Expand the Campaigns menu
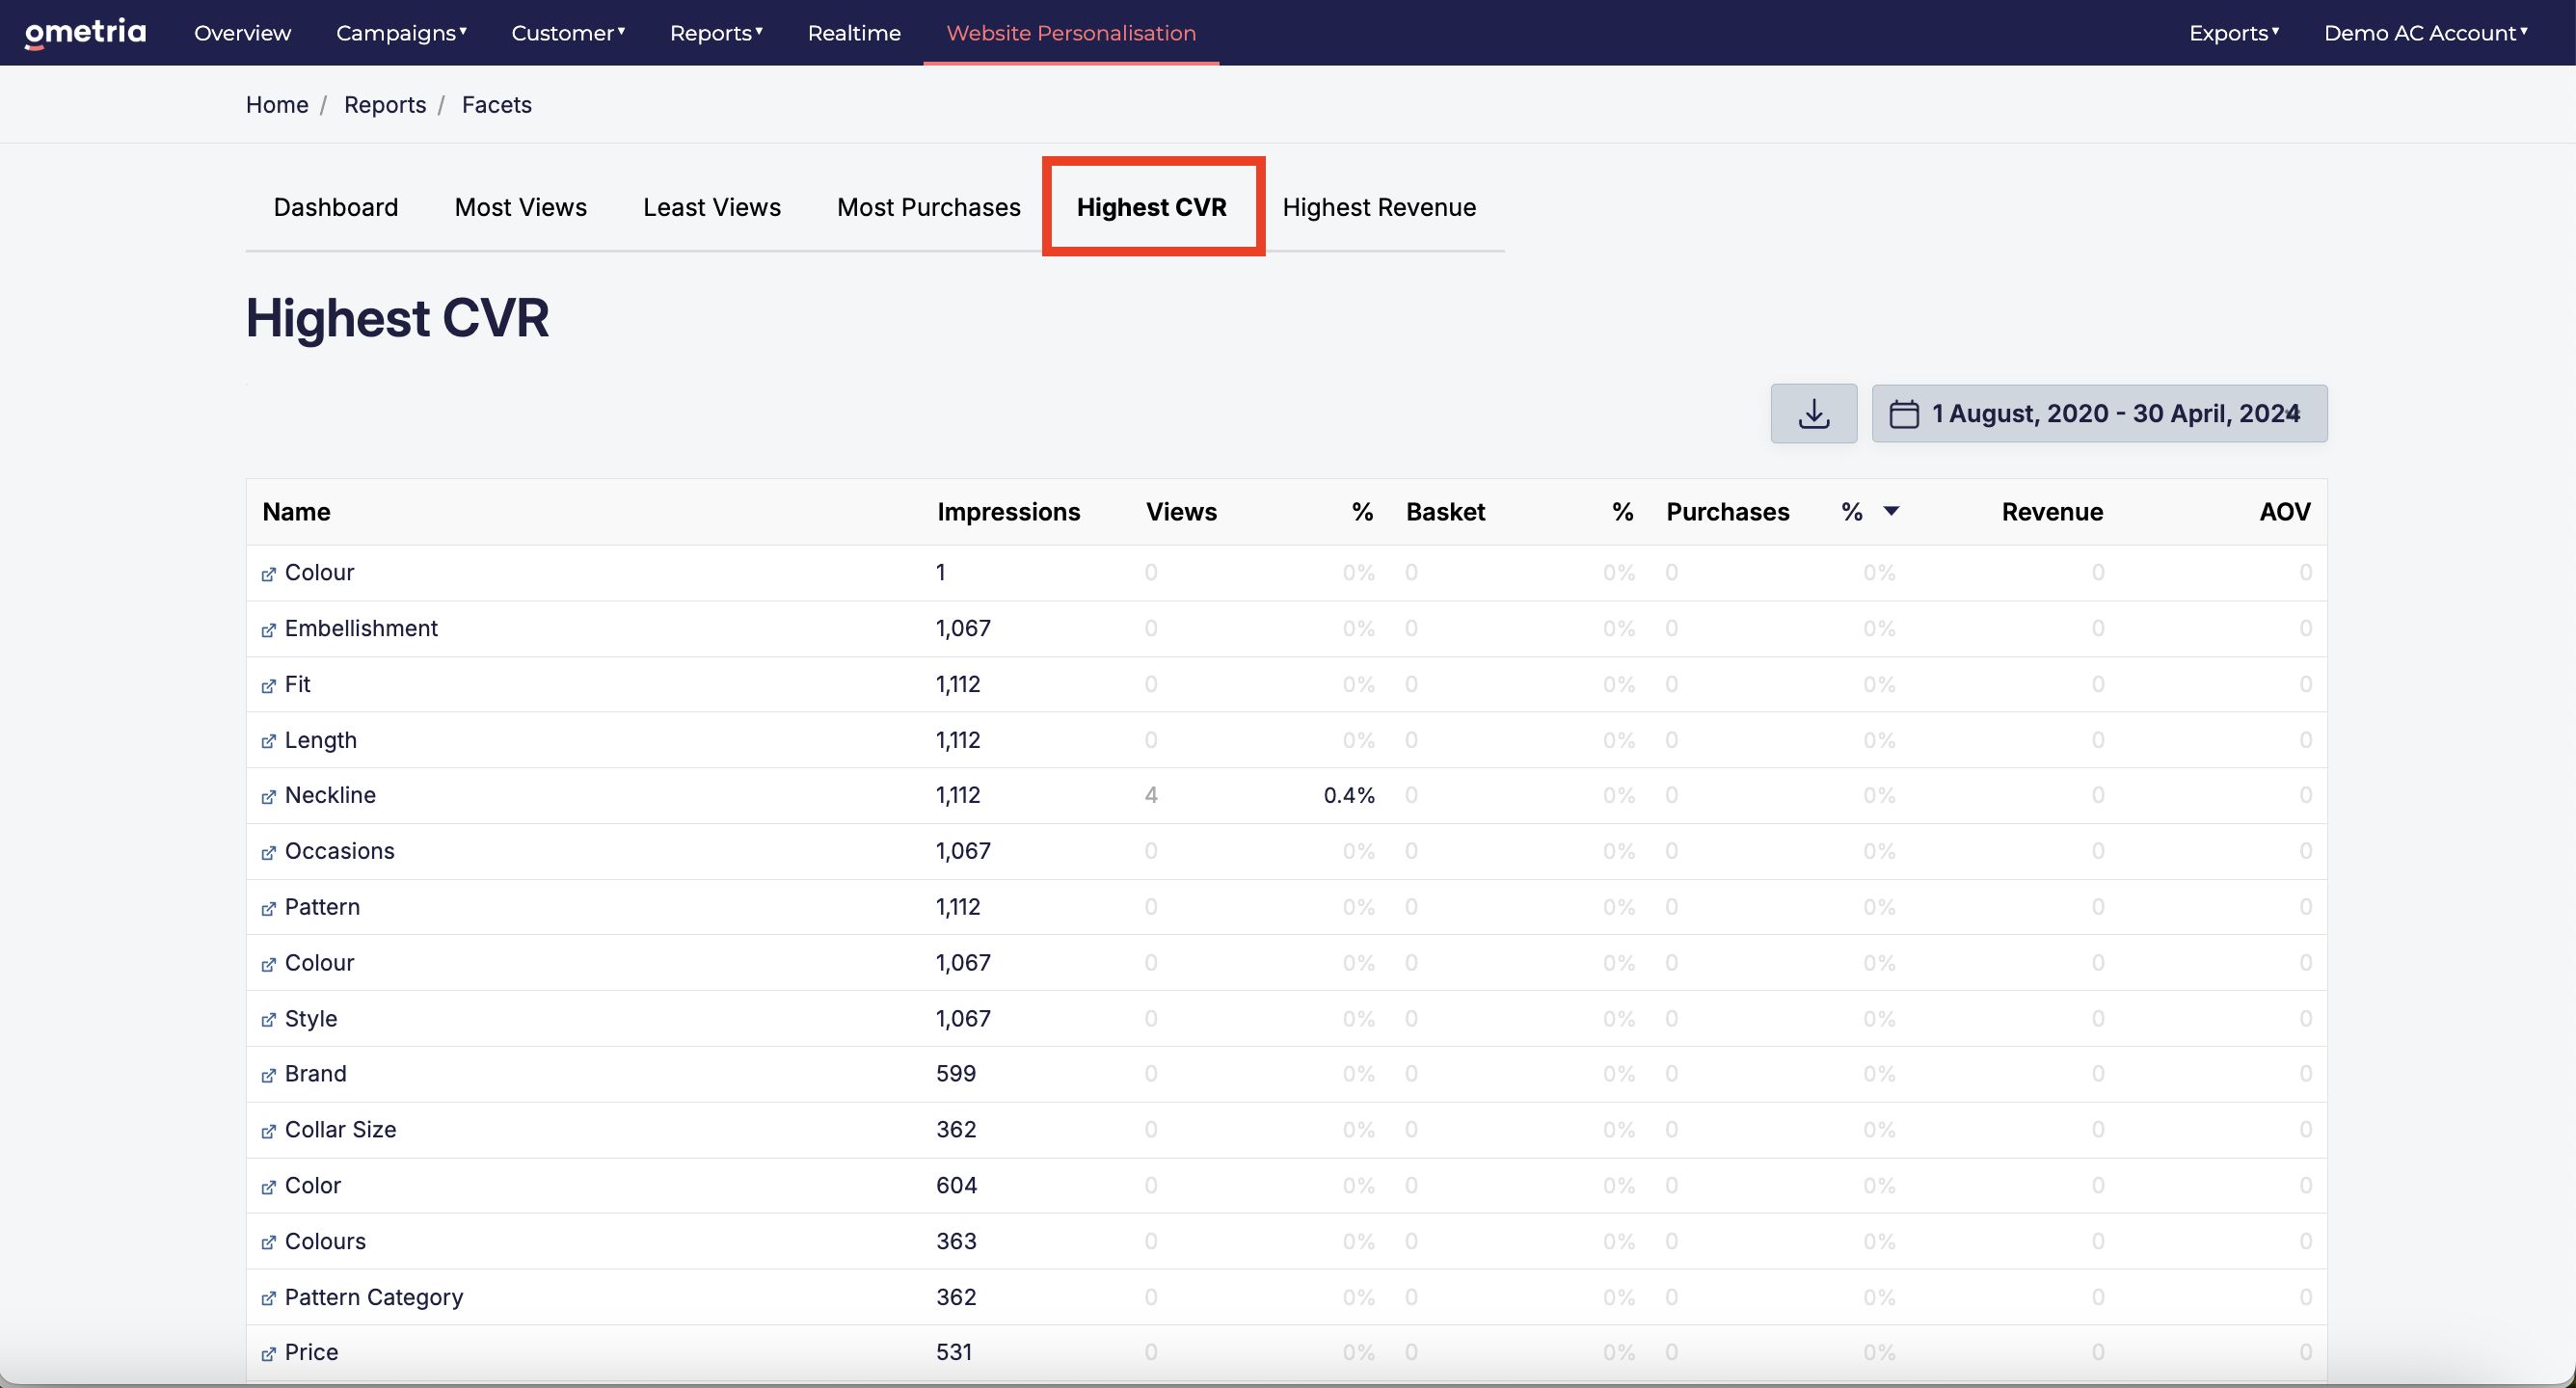 [401, 33]
